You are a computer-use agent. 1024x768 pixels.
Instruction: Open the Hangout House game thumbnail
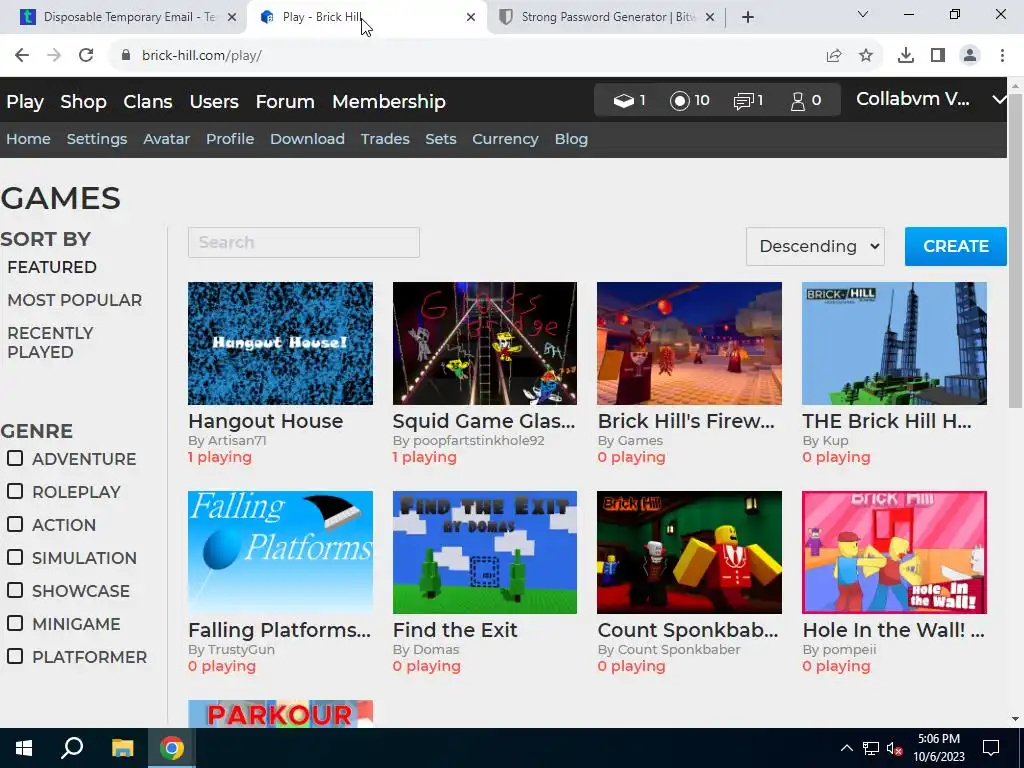tap(280, 344)
